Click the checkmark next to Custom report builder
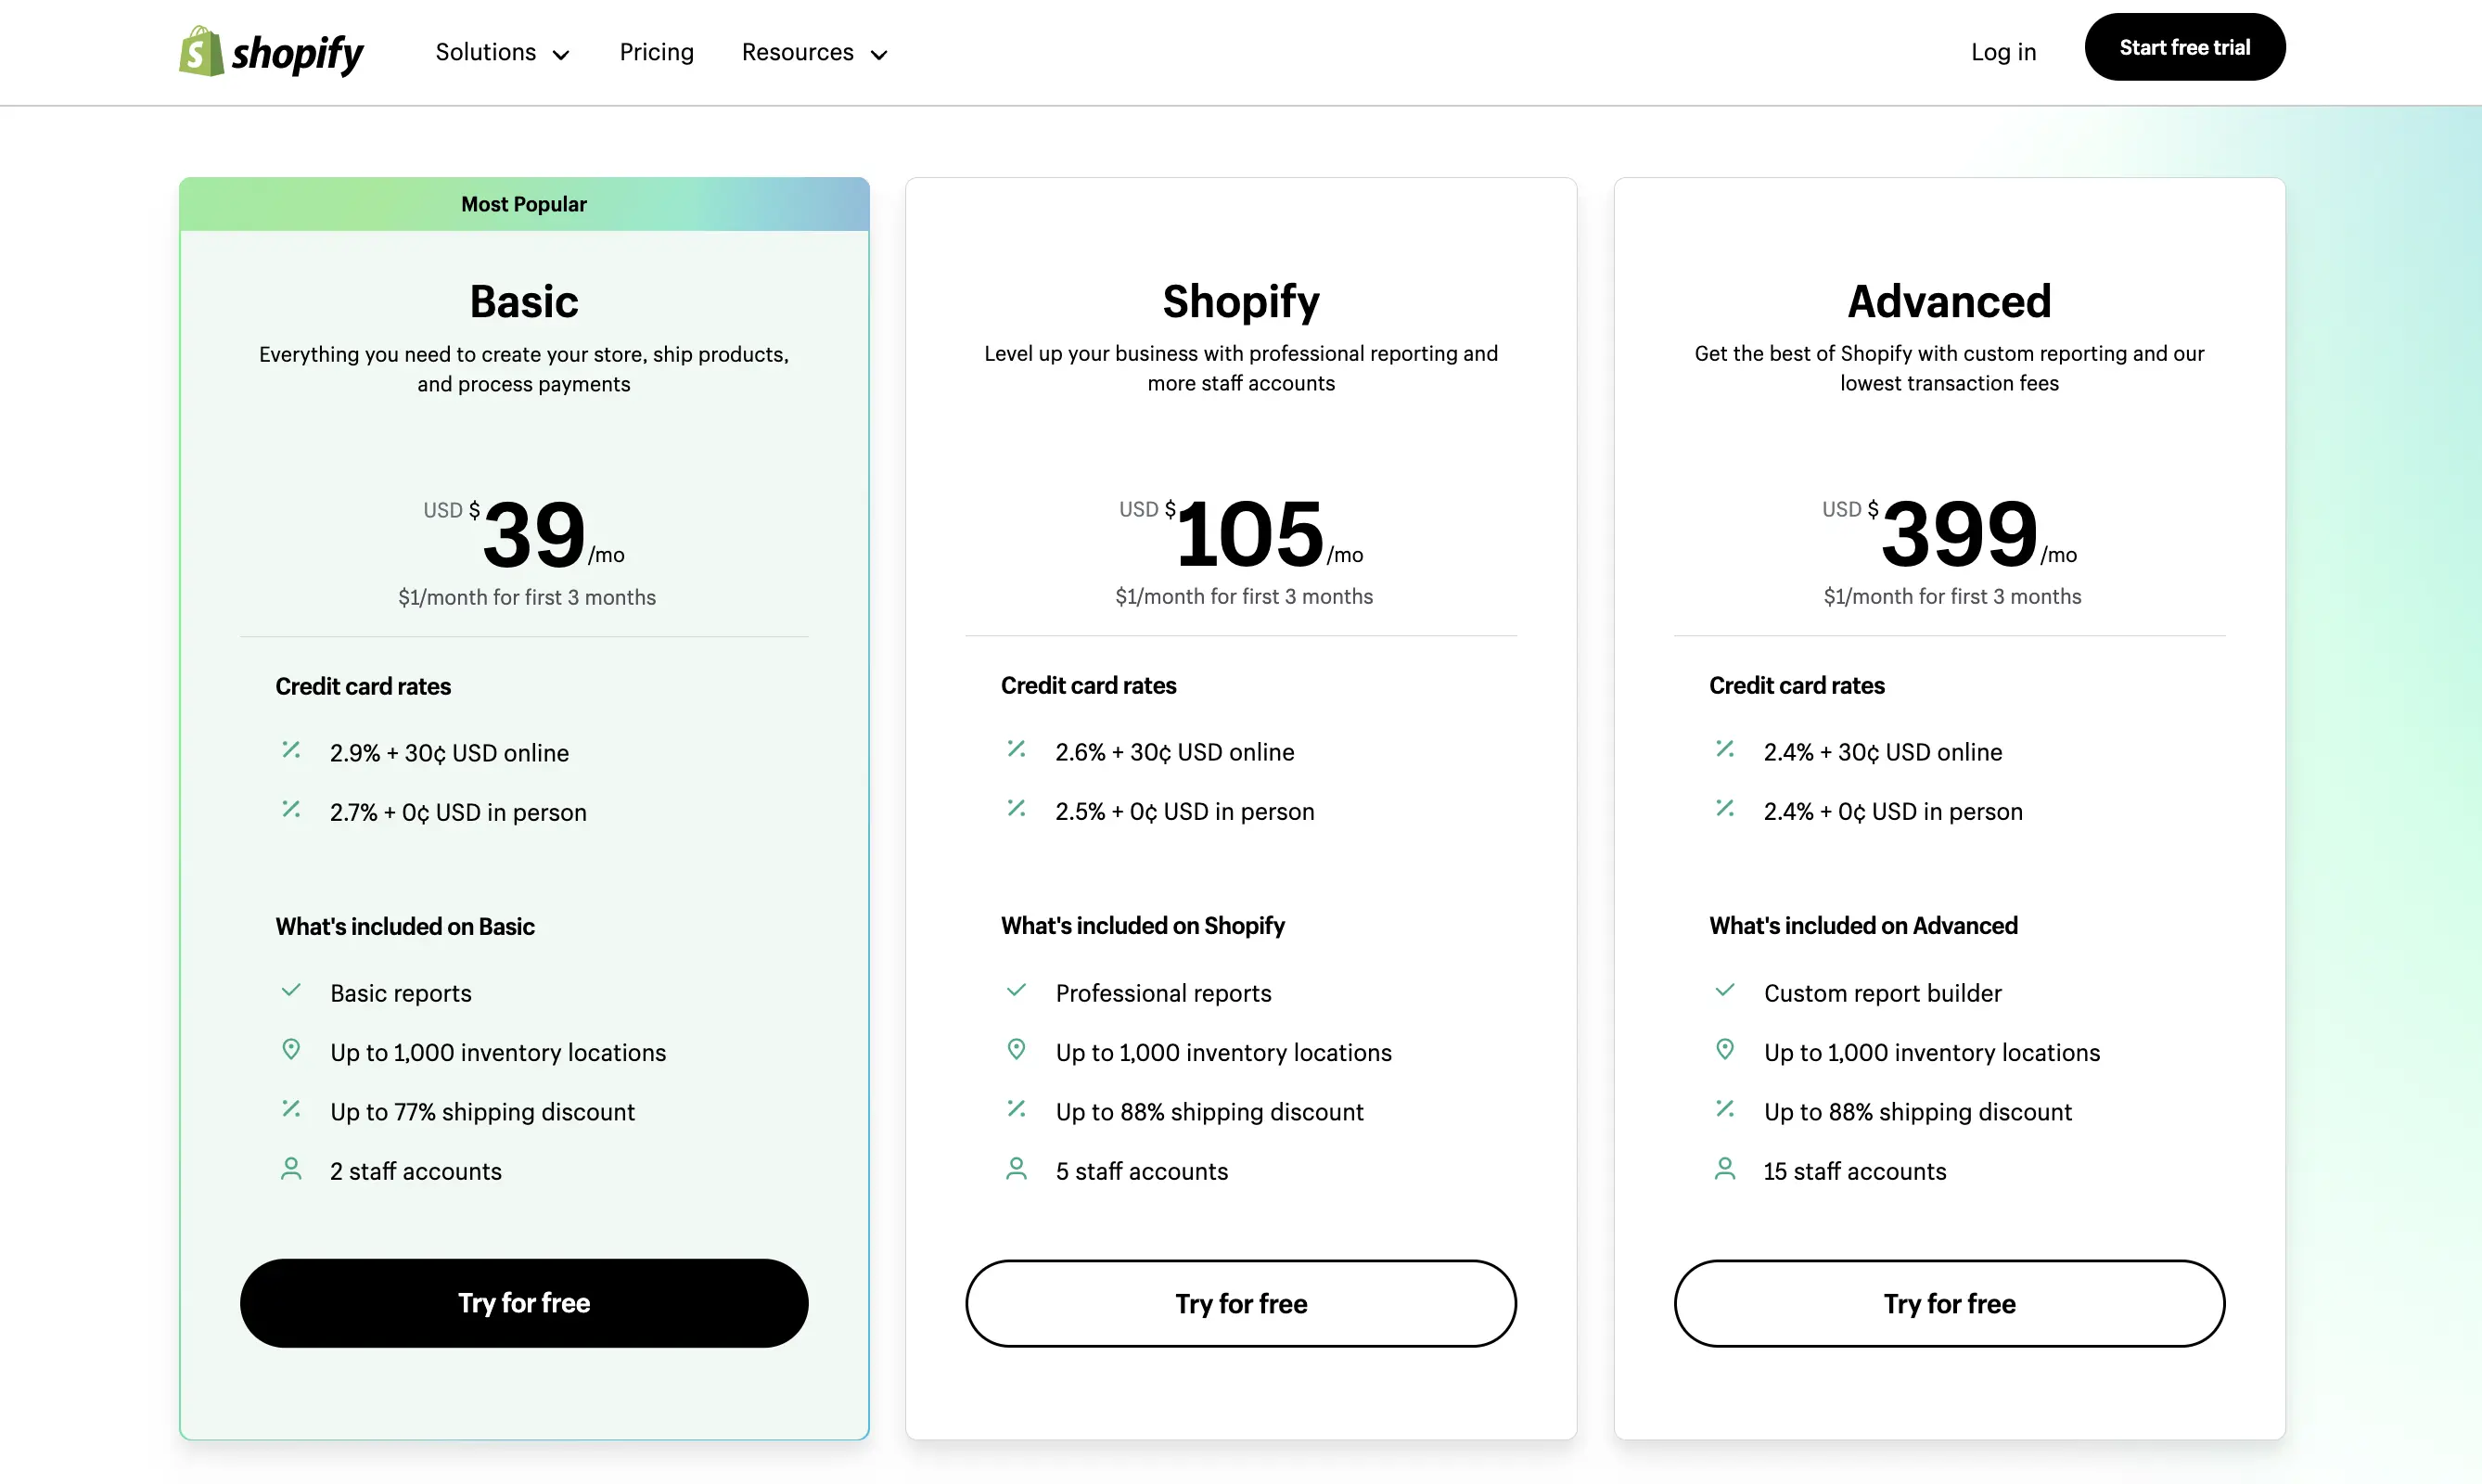This screenshot has height=1484, width=2482. tap(1725, 990)
